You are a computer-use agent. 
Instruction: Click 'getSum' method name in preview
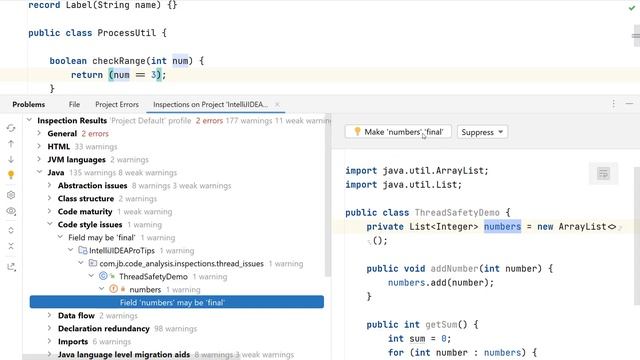pos(441,324)
